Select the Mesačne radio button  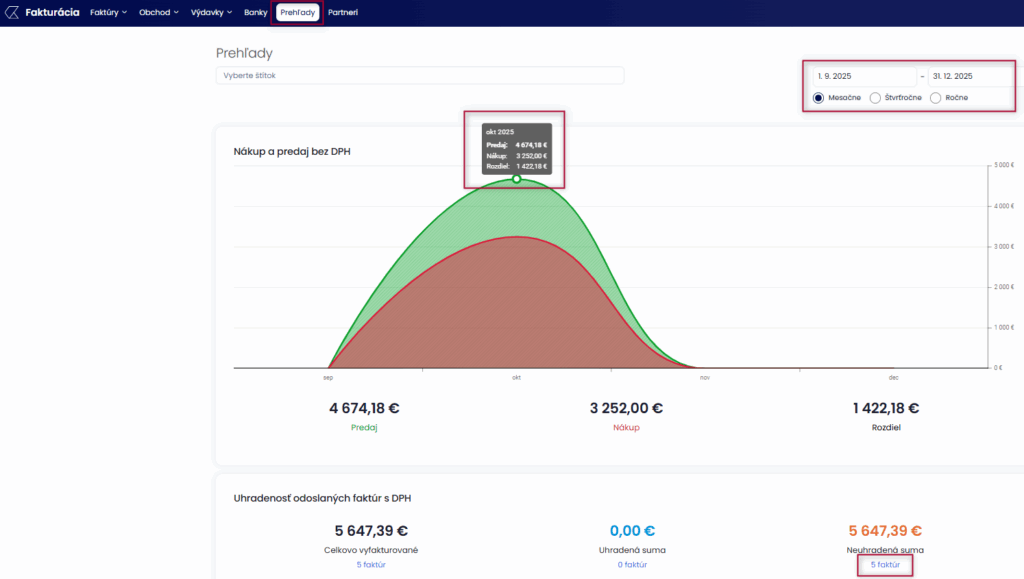(818, 98)
